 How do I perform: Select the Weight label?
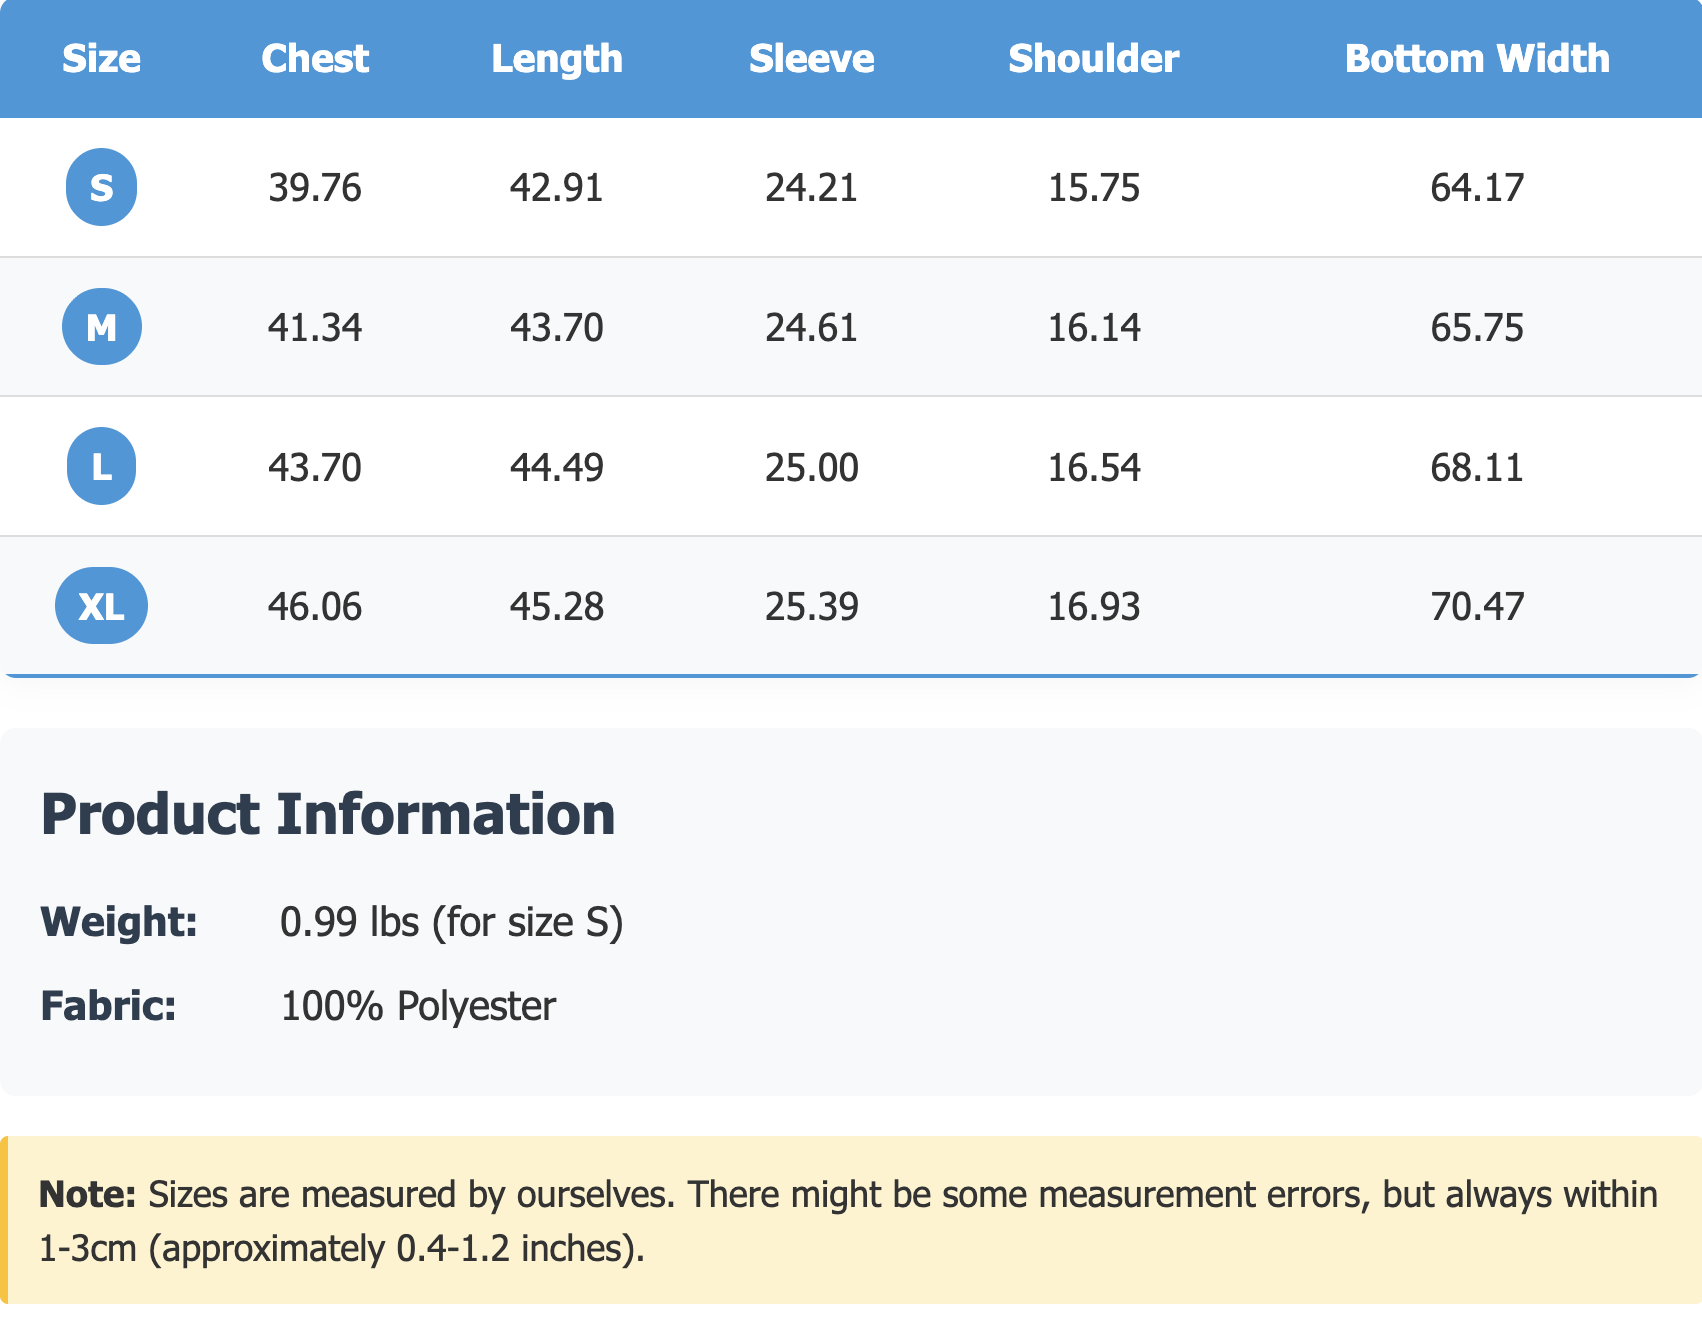[x=119, y=922]
